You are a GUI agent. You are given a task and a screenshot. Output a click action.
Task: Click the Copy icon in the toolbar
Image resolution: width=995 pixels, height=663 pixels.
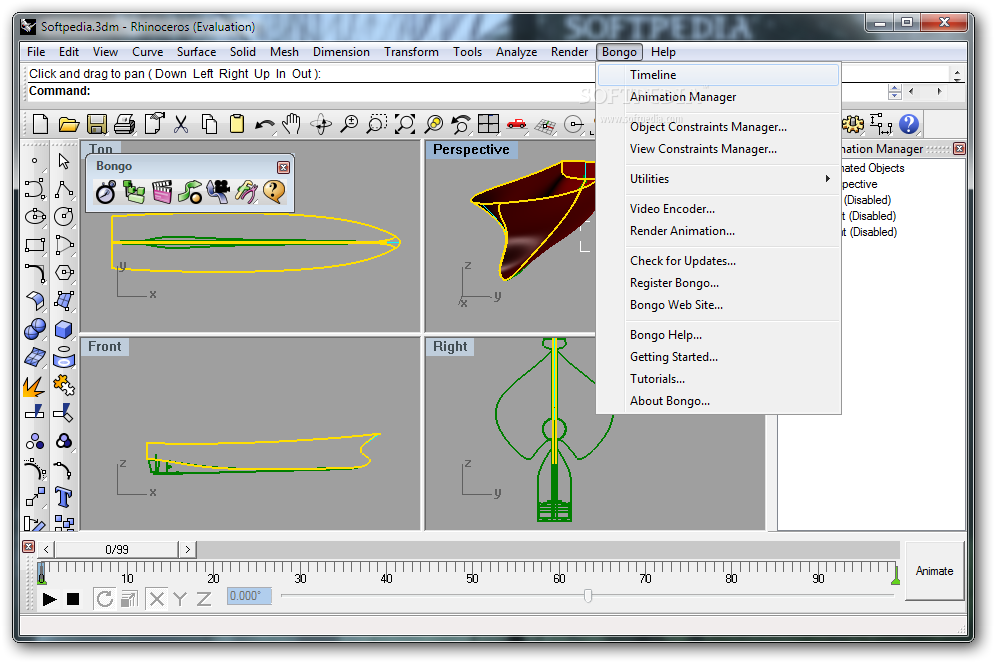pos(209,124)
